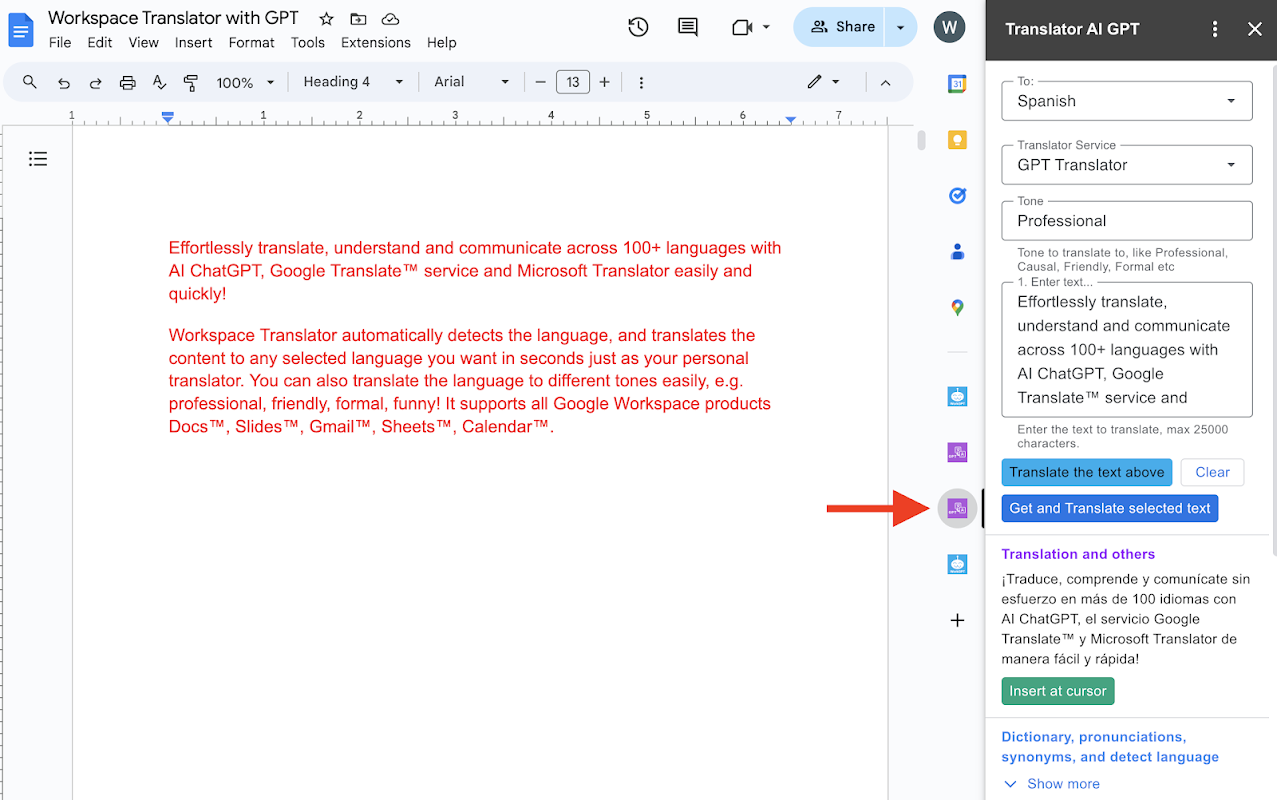Image resolution: width=1277 pixels, height=800 pixels.
Task: Open Contacts side panel
Action: pos(957,252)
